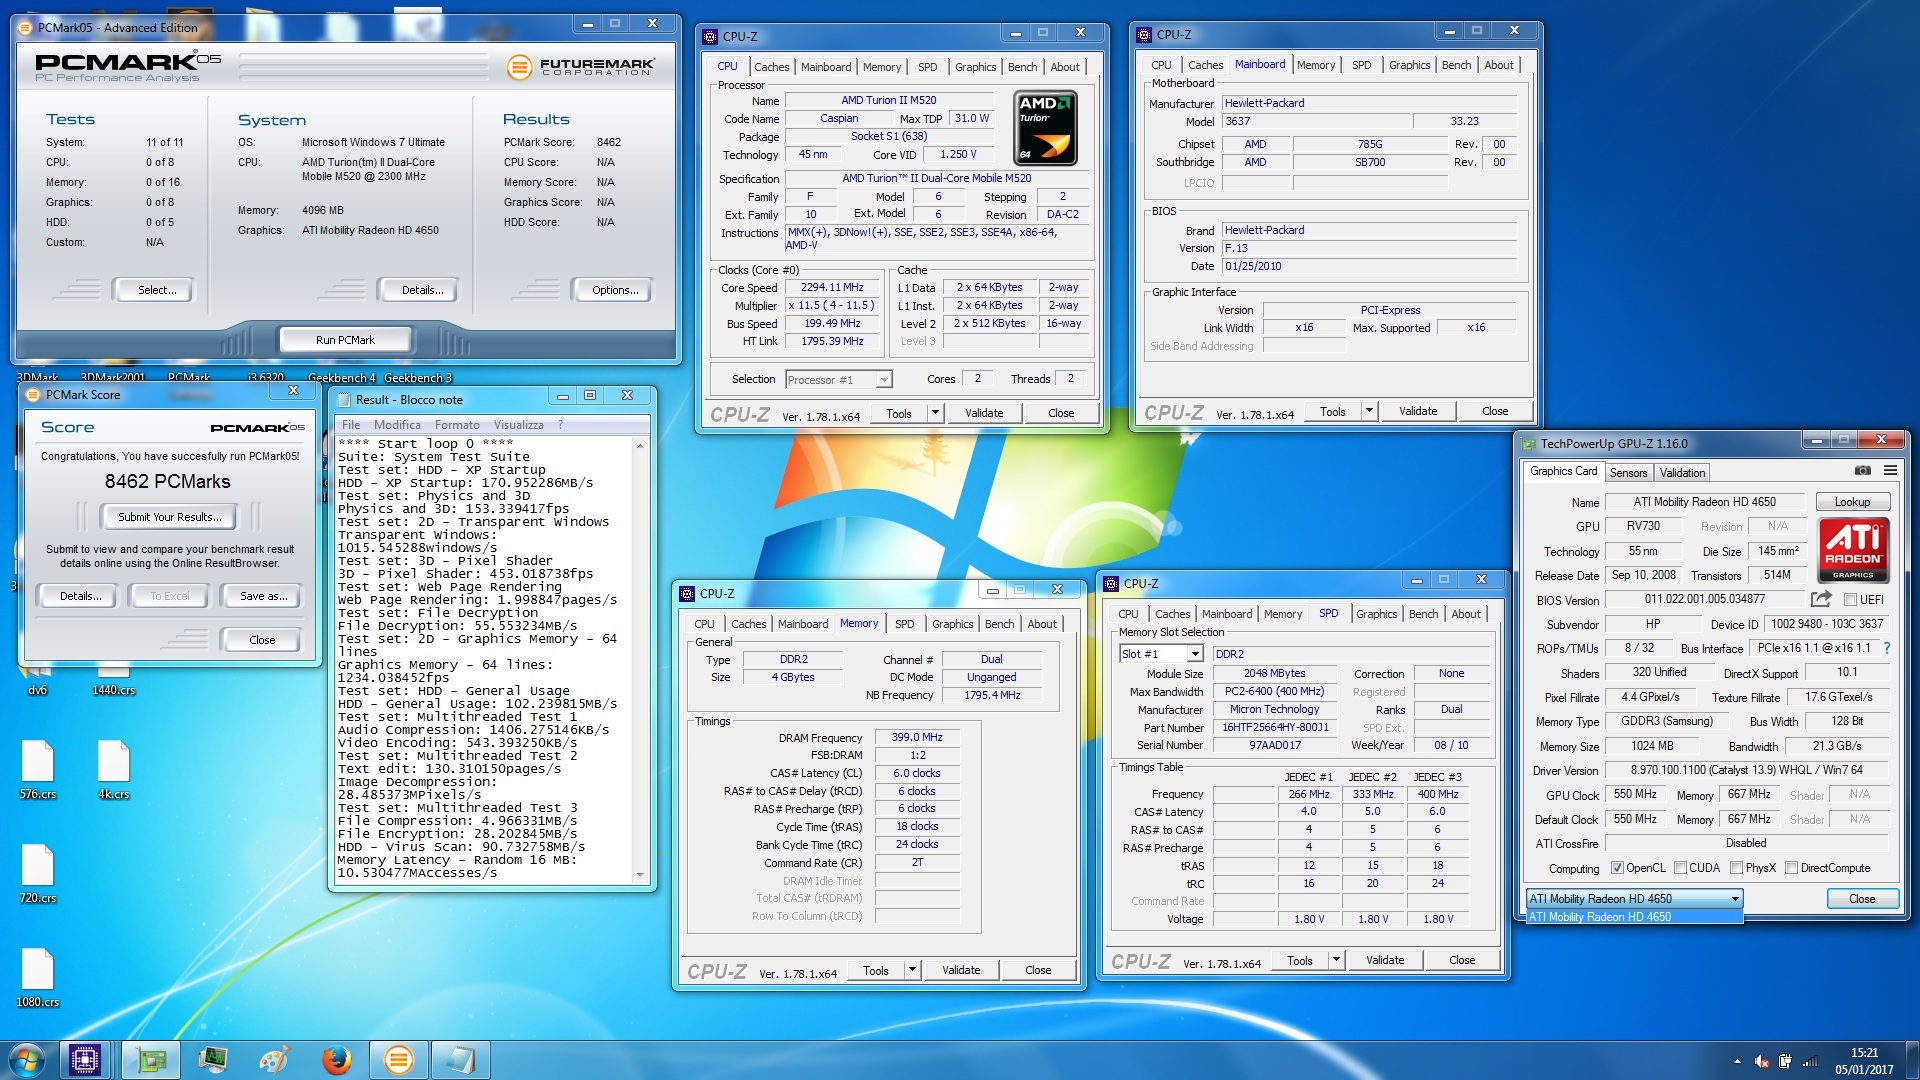Viewport: 1920px width, 1080px height.
Task: Open File menu in Blocco note
Action: point(351,425)
